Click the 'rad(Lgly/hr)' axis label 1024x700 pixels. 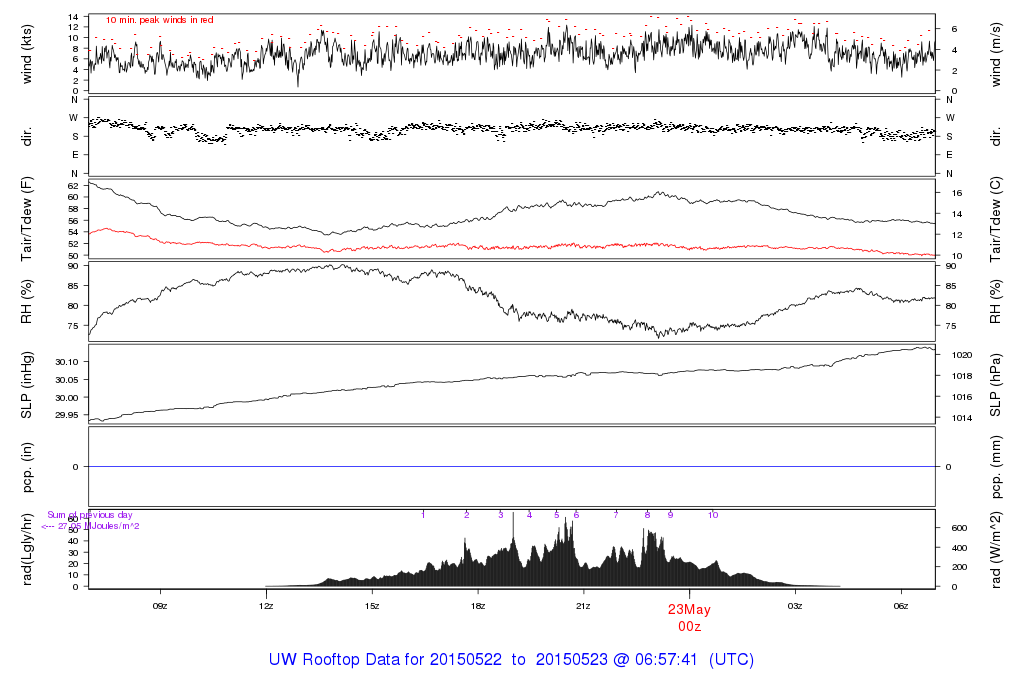point(27,549)
